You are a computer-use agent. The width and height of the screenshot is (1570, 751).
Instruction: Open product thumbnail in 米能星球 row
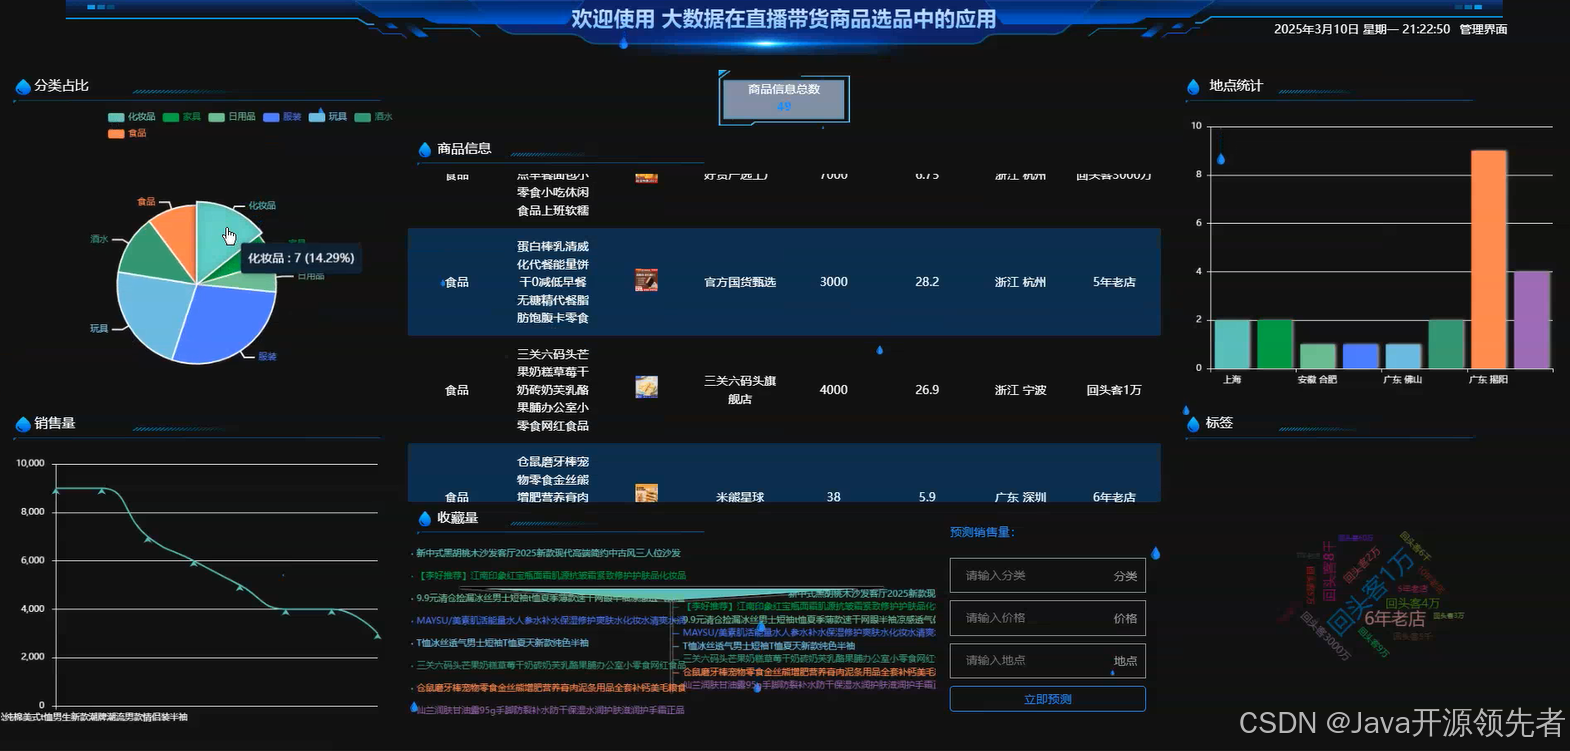(646, 493)
